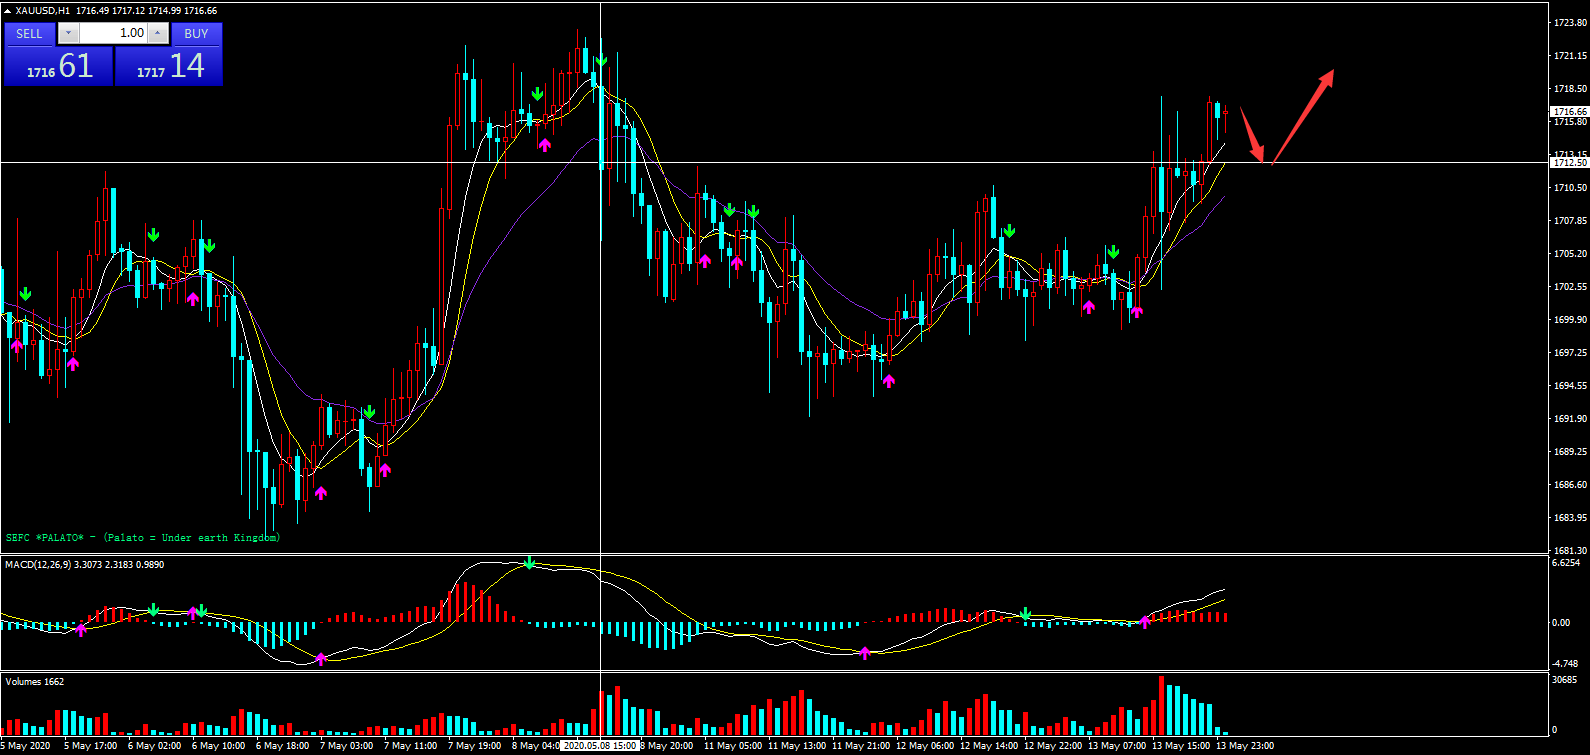The width and height of the screenshot is (1590, 755).
Task: Increase trade volume with the up arrow
Action: click(x=157, y=33)
